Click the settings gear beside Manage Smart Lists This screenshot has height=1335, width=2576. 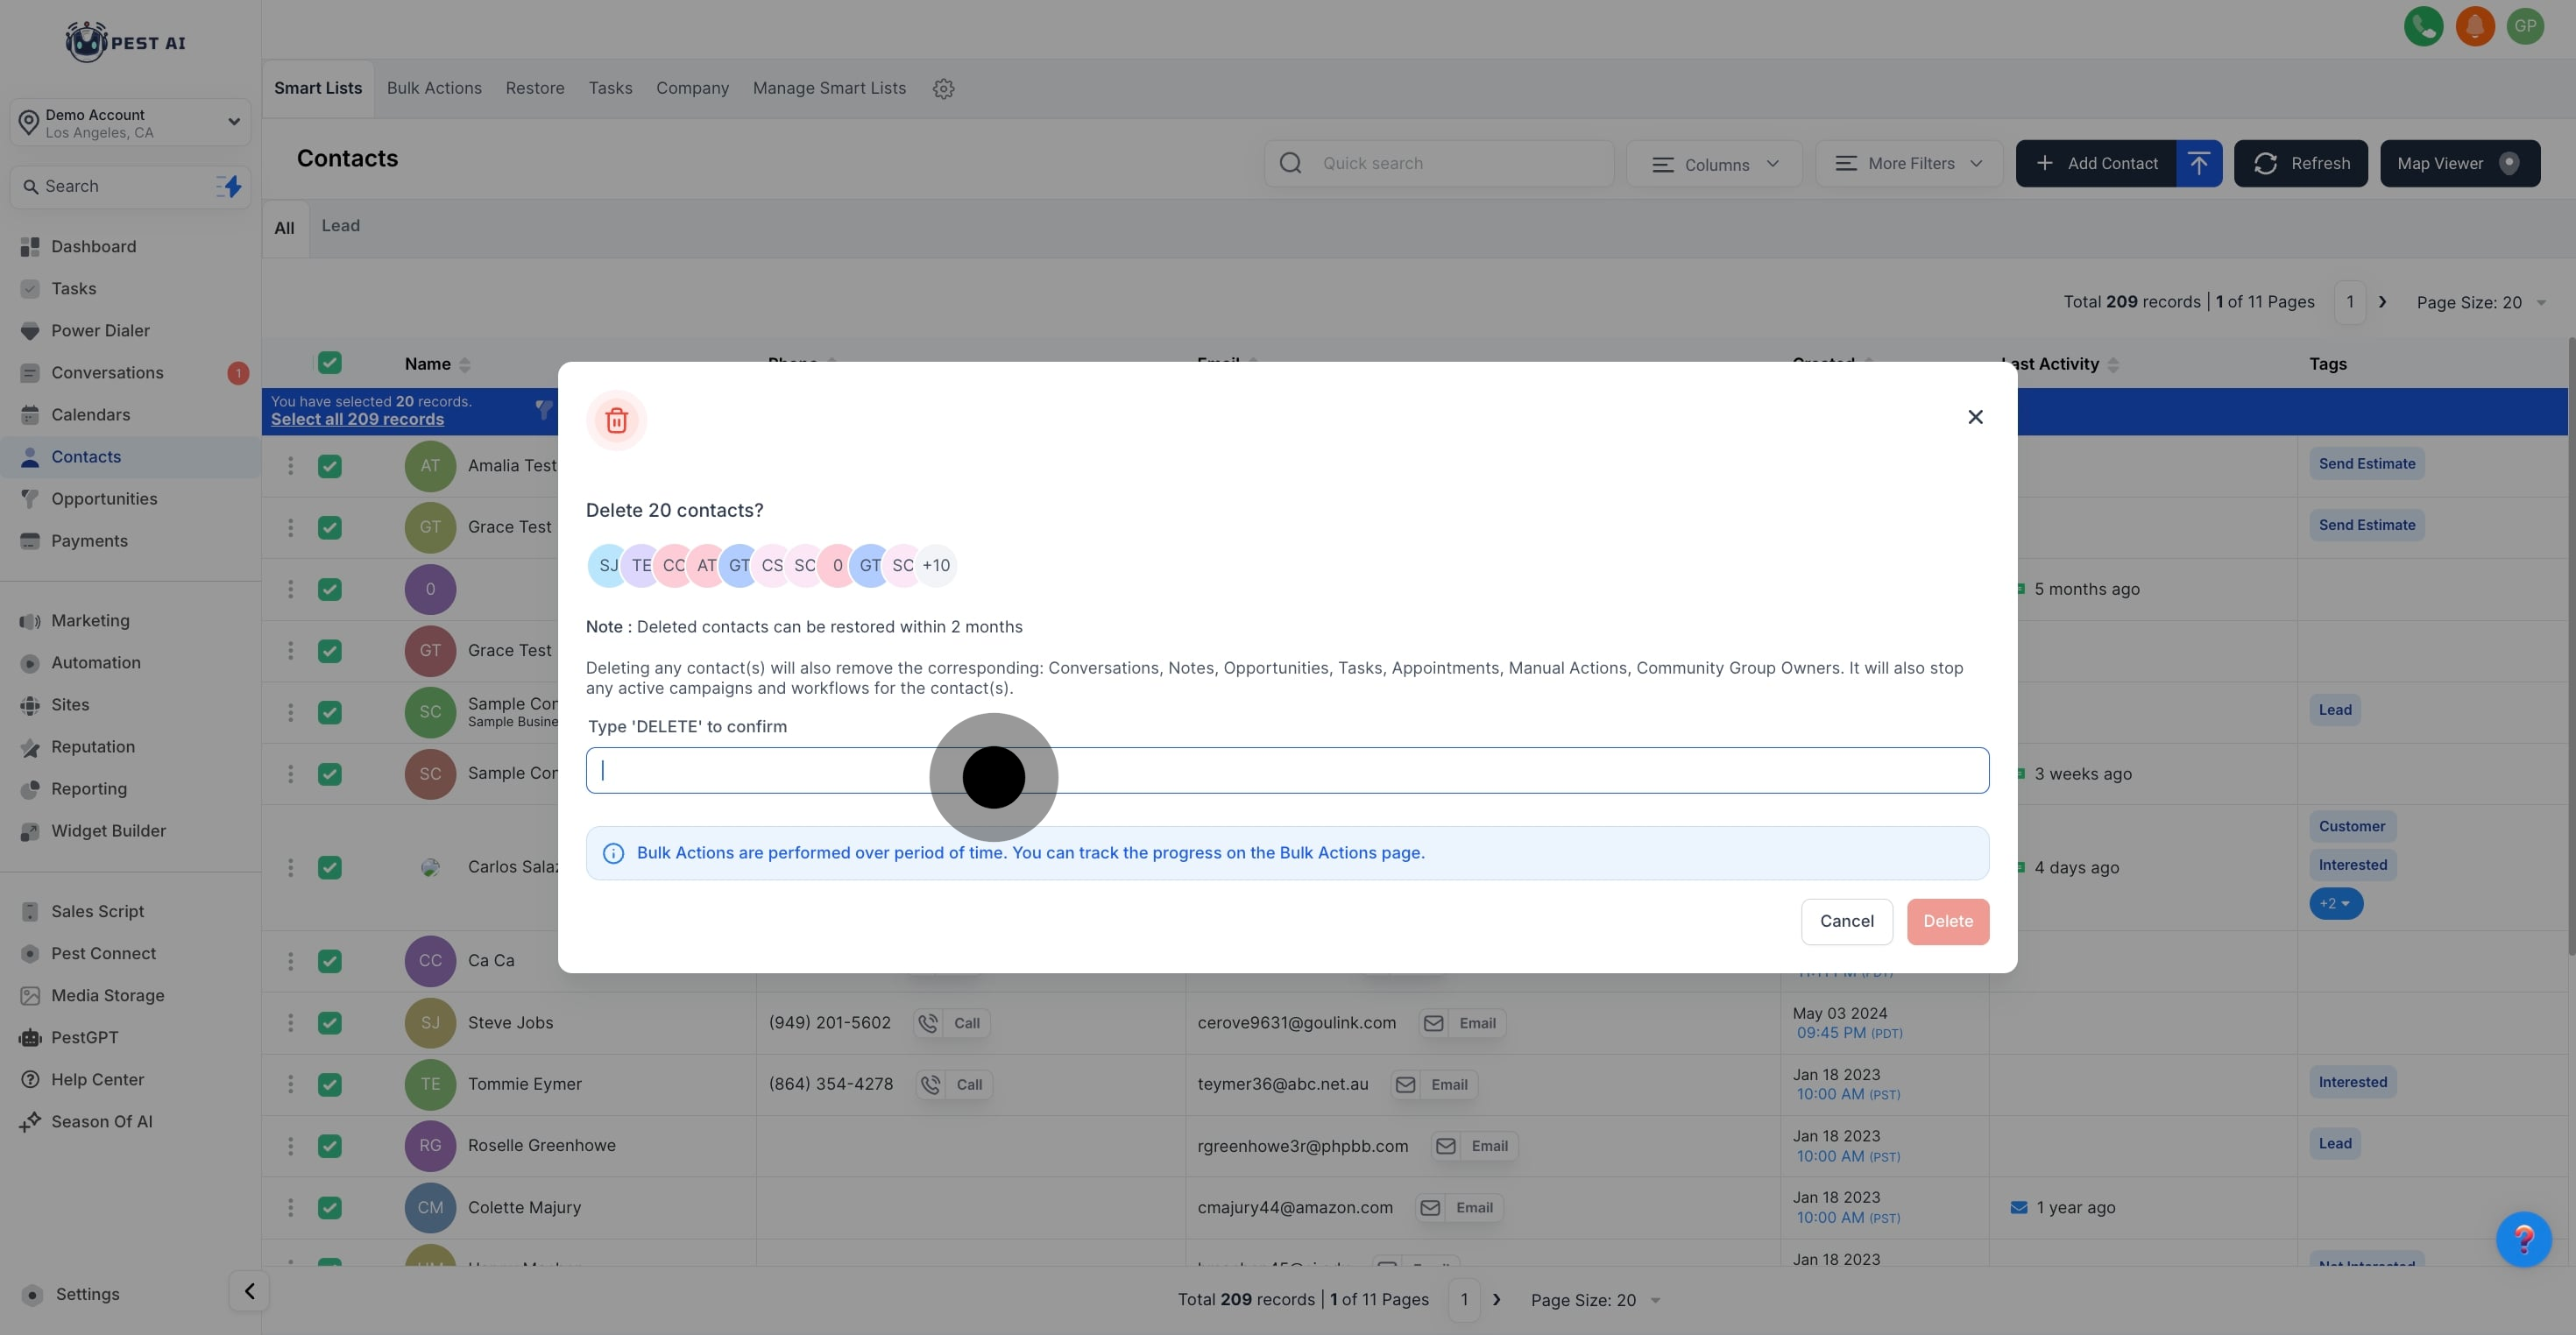coord(943,89)
